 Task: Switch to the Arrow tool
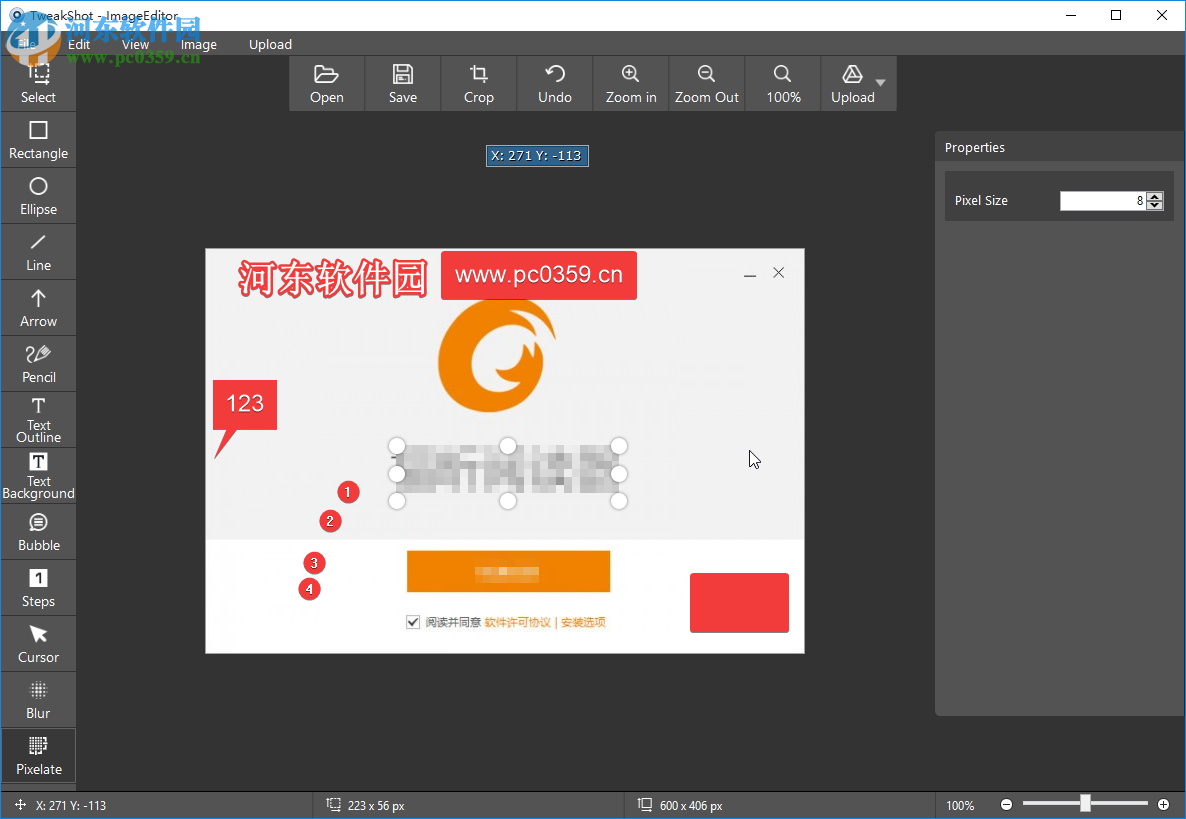38,308
